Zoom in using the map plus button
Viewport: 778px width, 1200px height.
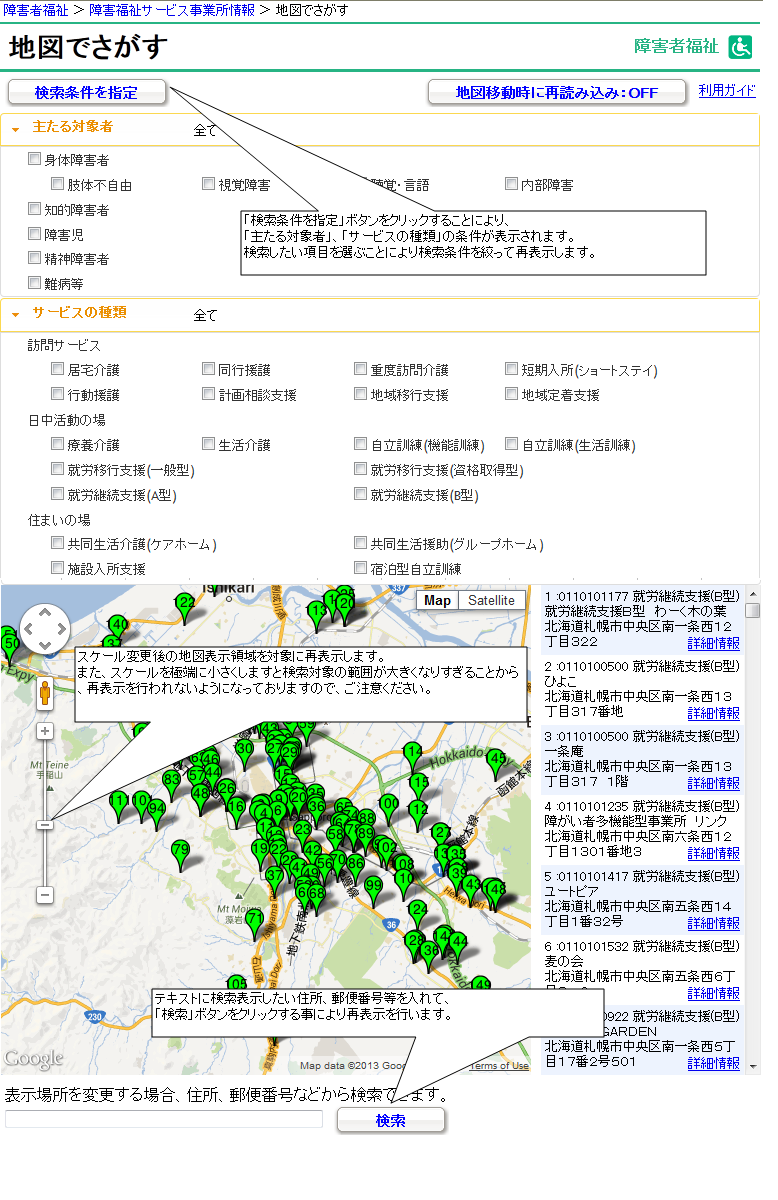pos(45,731)
